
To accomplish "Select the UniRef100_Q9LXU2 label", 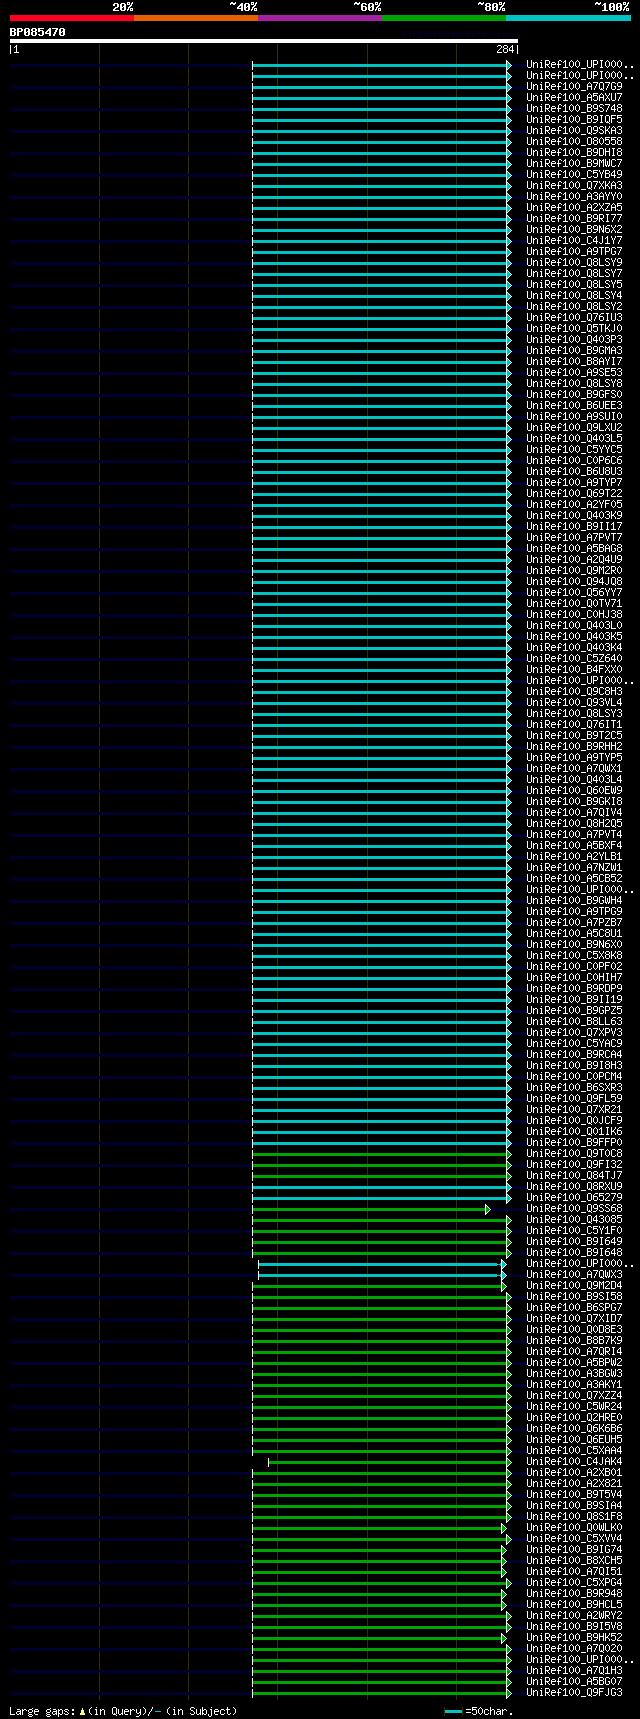I will 574,428.
